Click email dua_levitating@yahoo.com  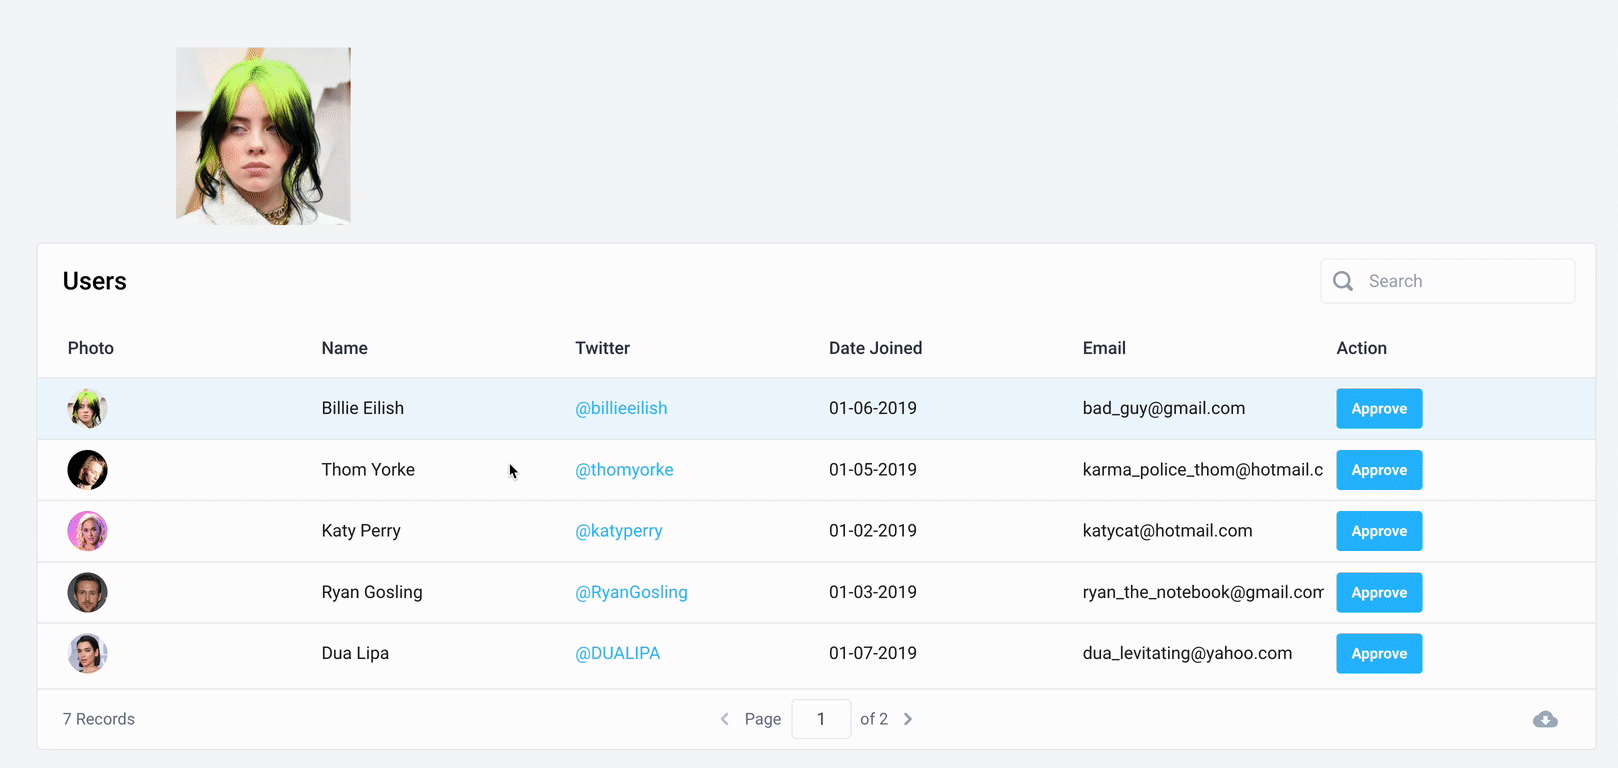pos(1187,653)
